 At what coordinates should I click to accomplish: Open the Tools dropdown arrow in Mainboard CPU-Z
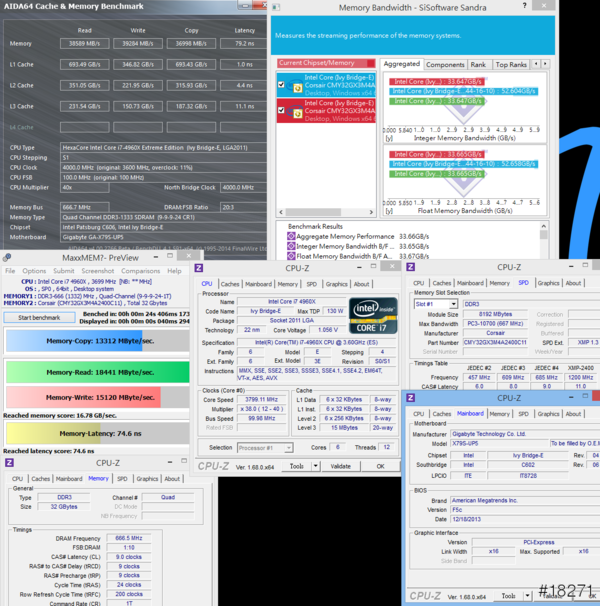(x=527, y=596)
